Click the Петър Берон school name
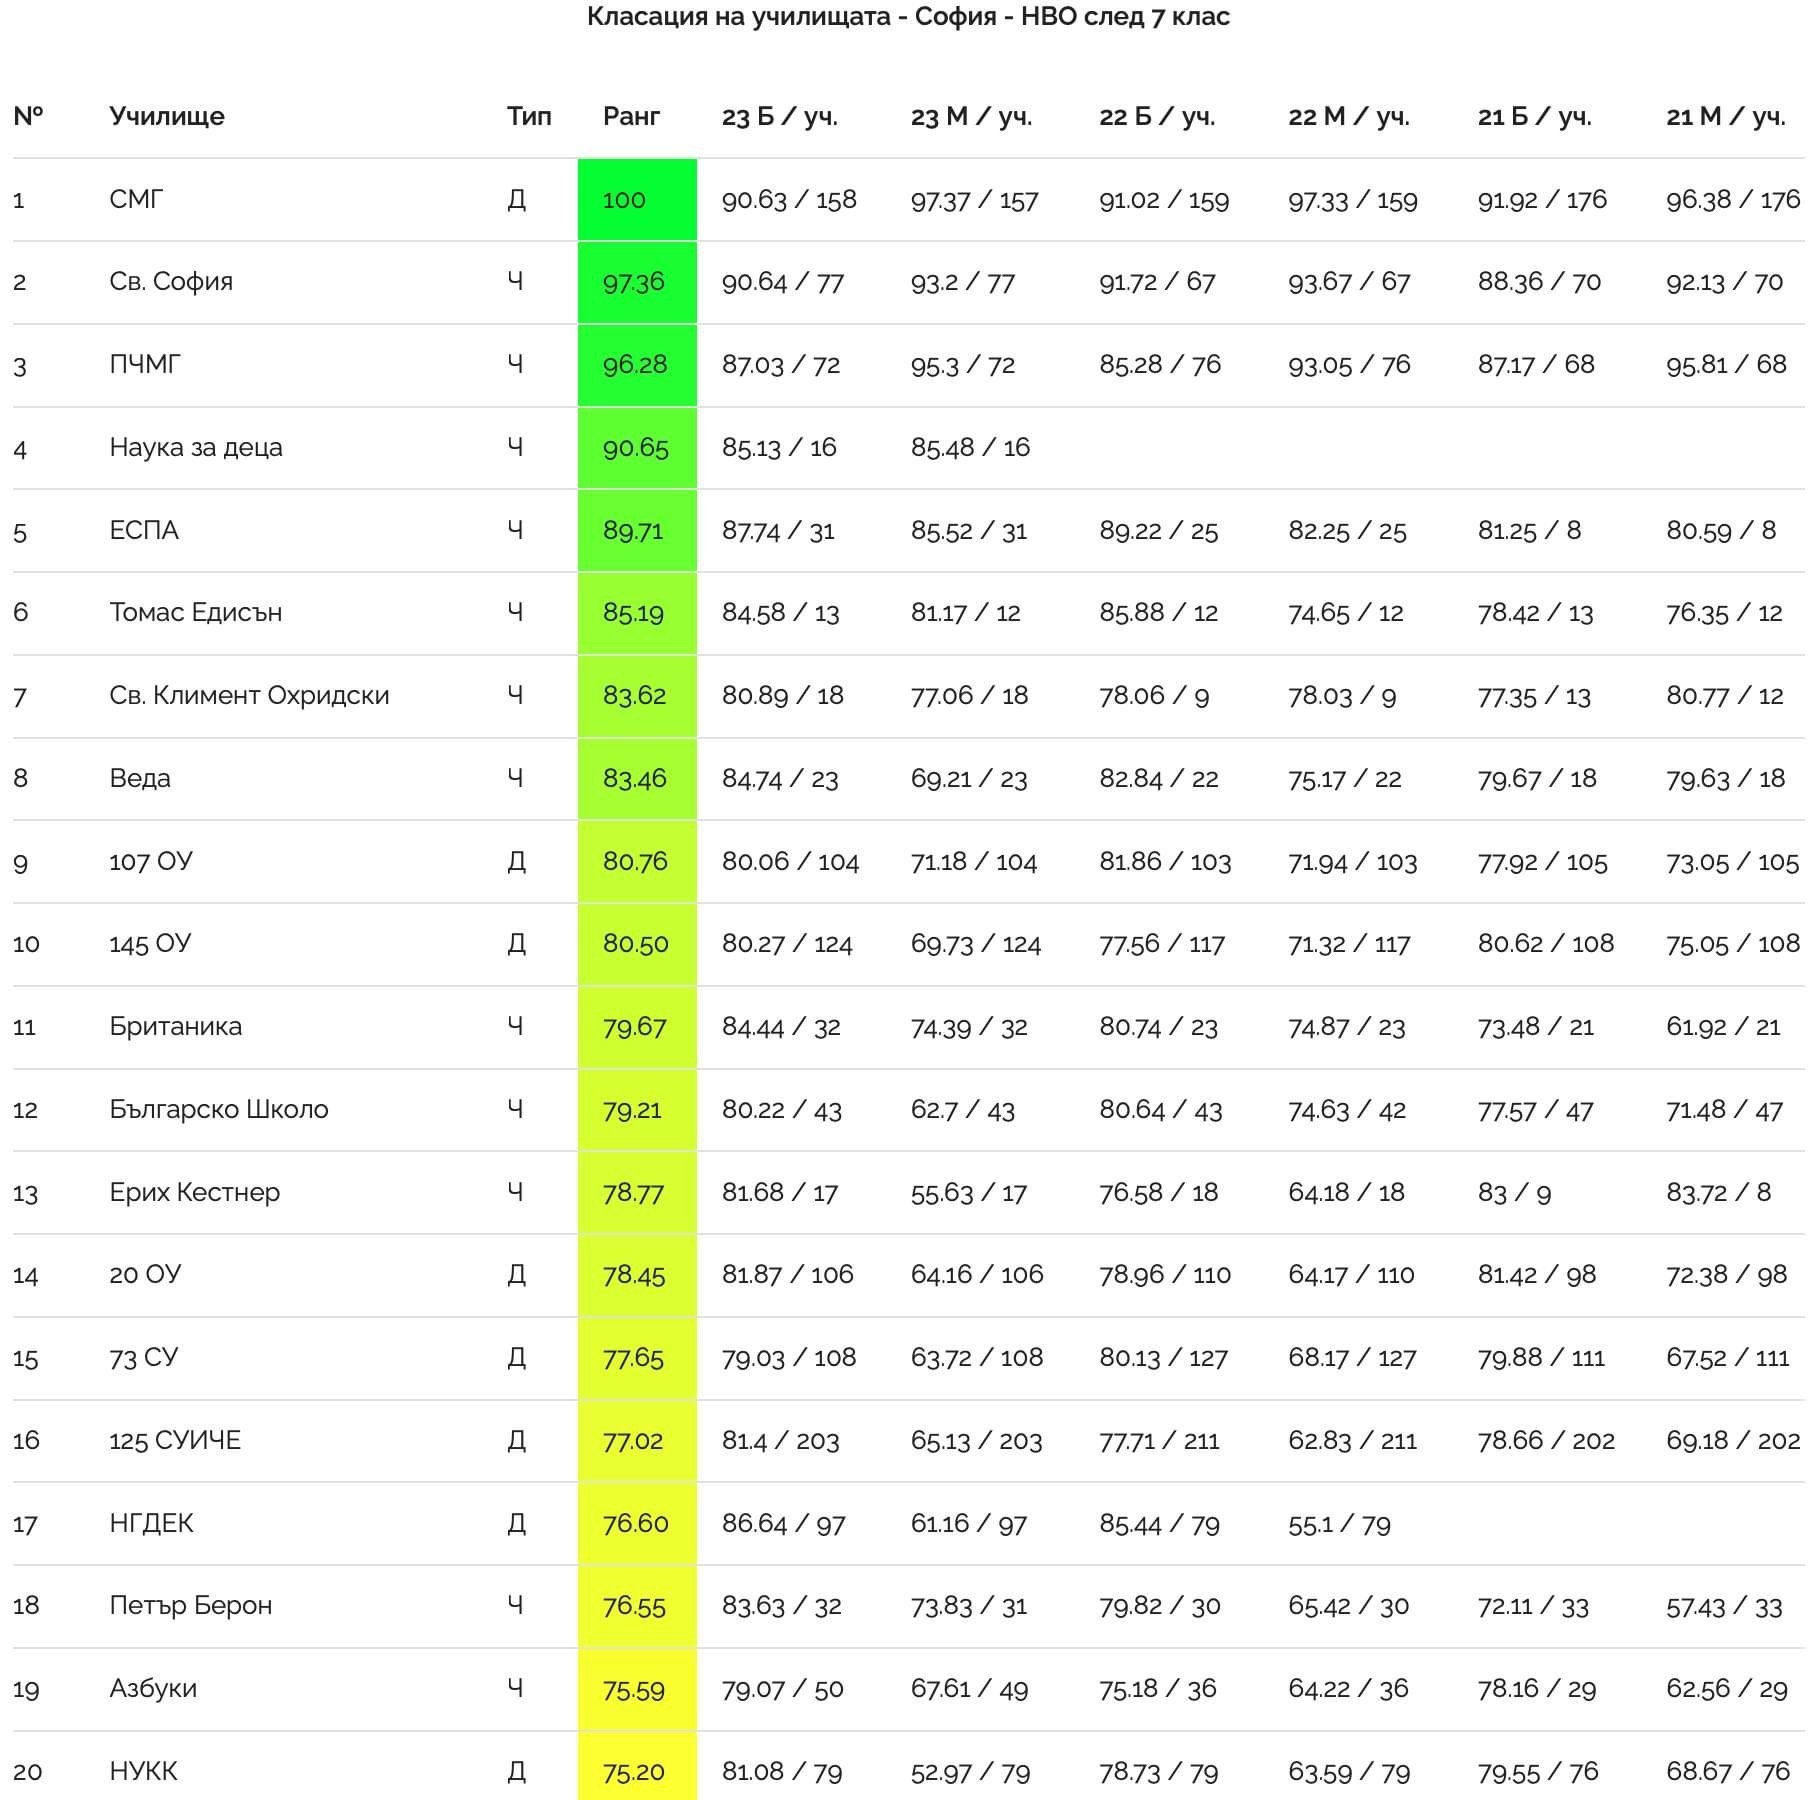The width and height of the screenshot is (1808, 1800). [x=191, y=1605]
